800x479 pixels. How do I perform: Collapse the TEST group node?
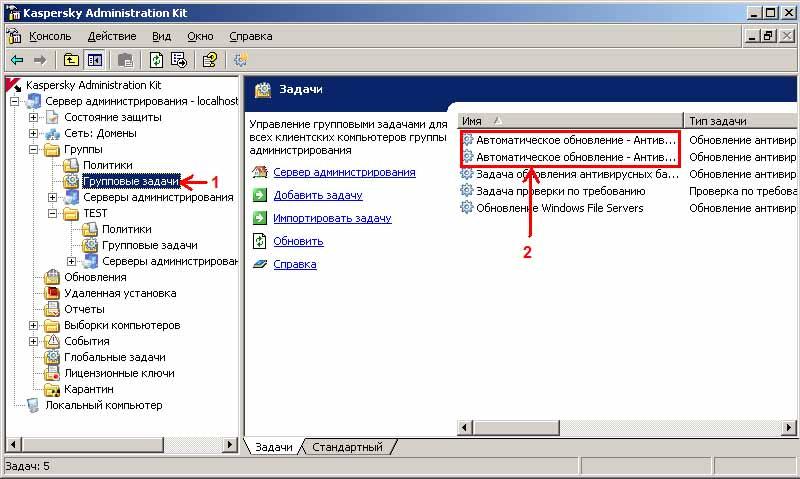[53, 214]
